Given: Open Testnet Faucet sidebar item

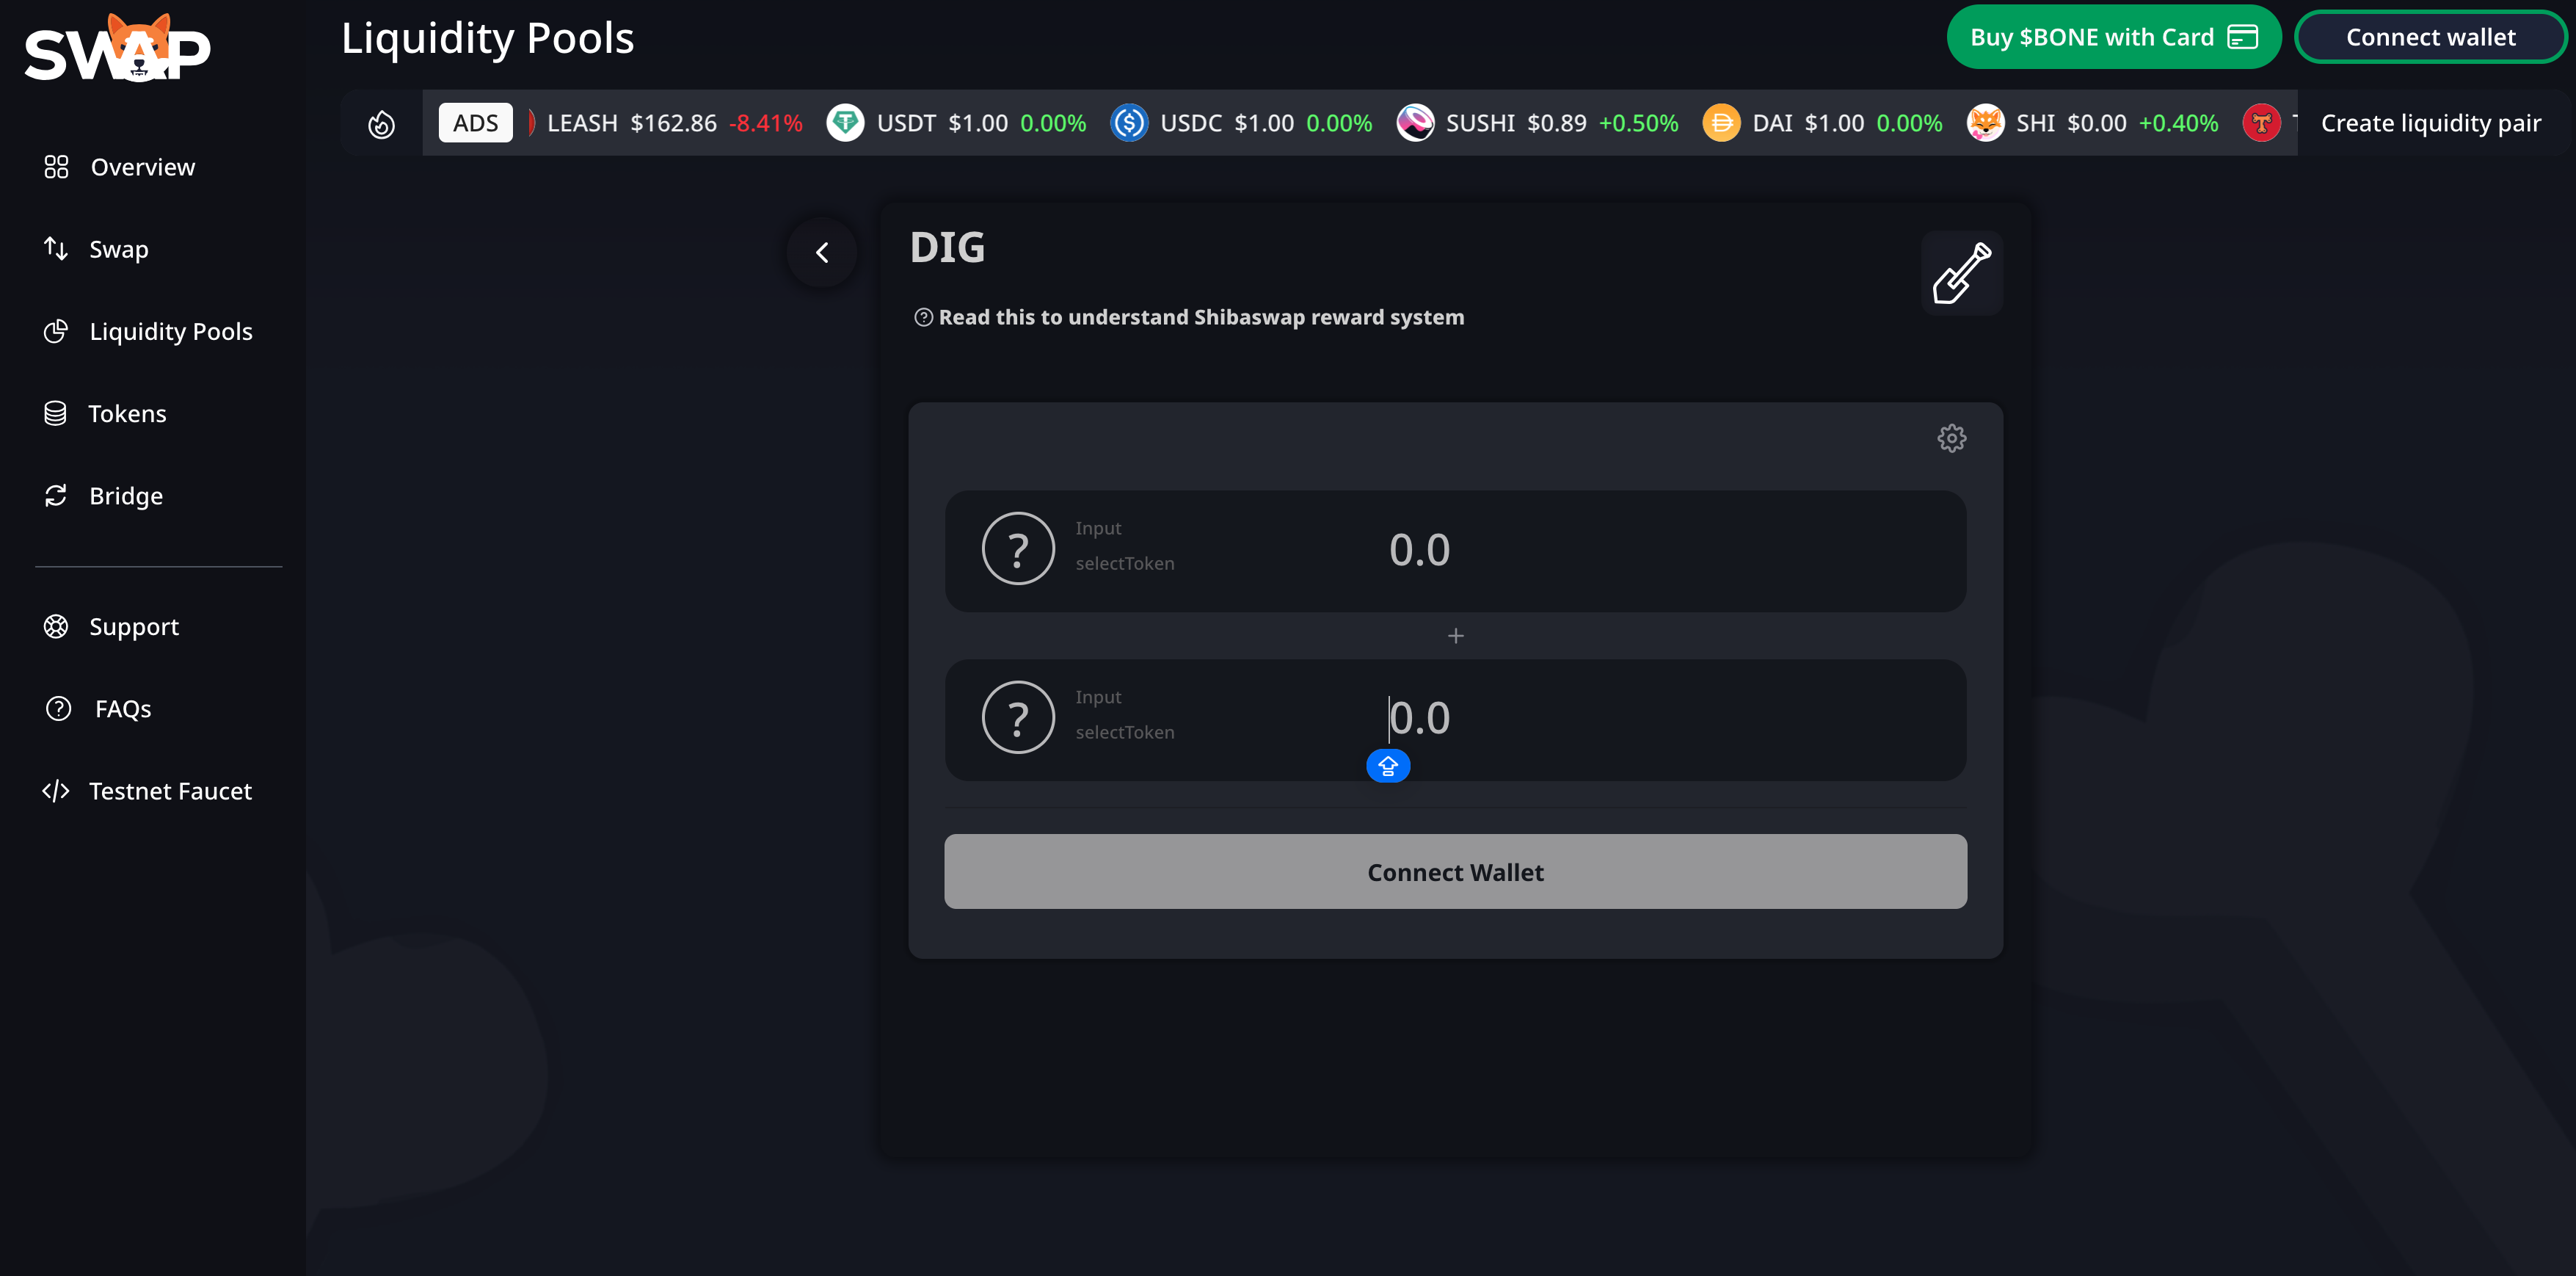Looking at the screenshot, I should coord(169,791).
